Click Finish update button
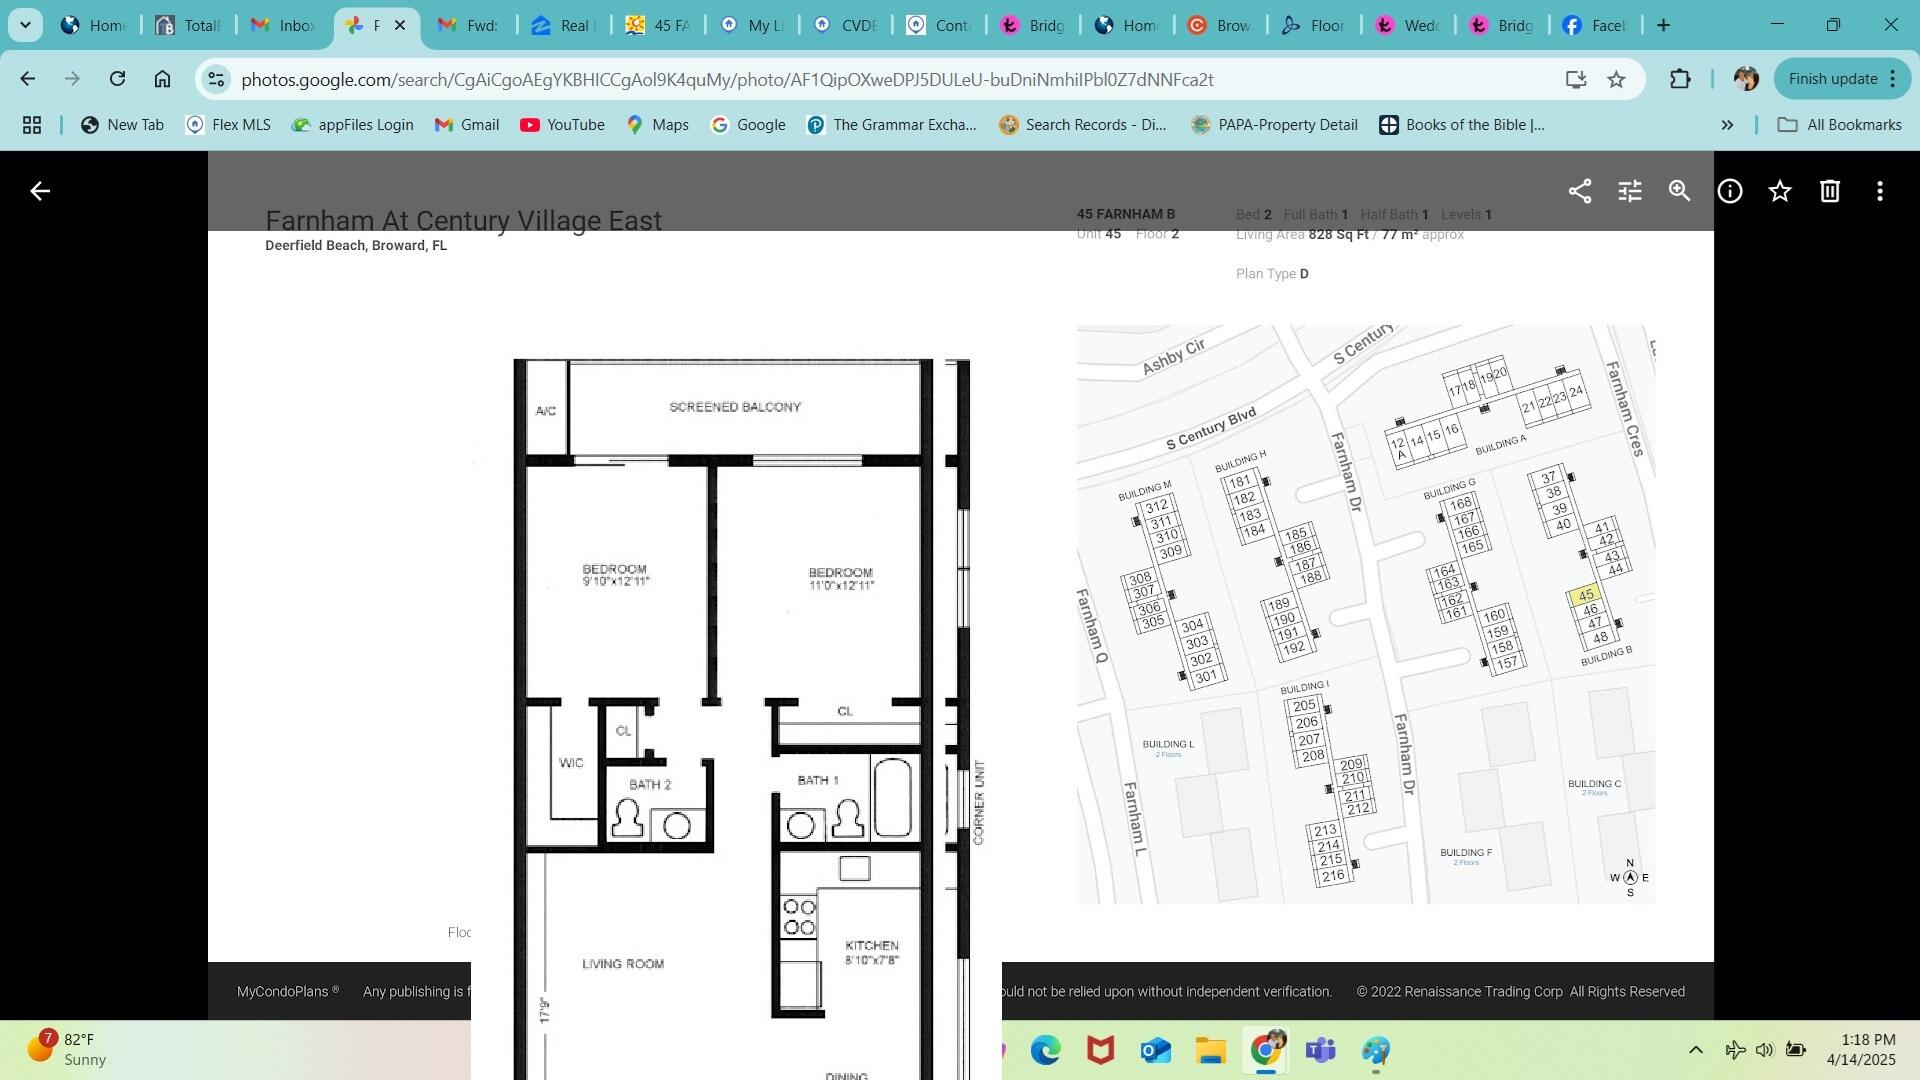This screenshot has width=1920, height=1080. [x=1842, y=79]
